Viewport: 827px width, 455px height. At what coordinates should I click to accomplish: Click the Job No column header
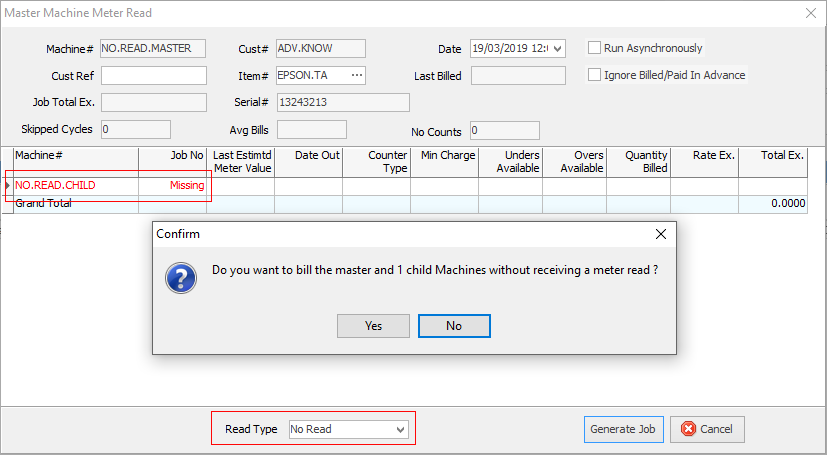coord(186,156)
